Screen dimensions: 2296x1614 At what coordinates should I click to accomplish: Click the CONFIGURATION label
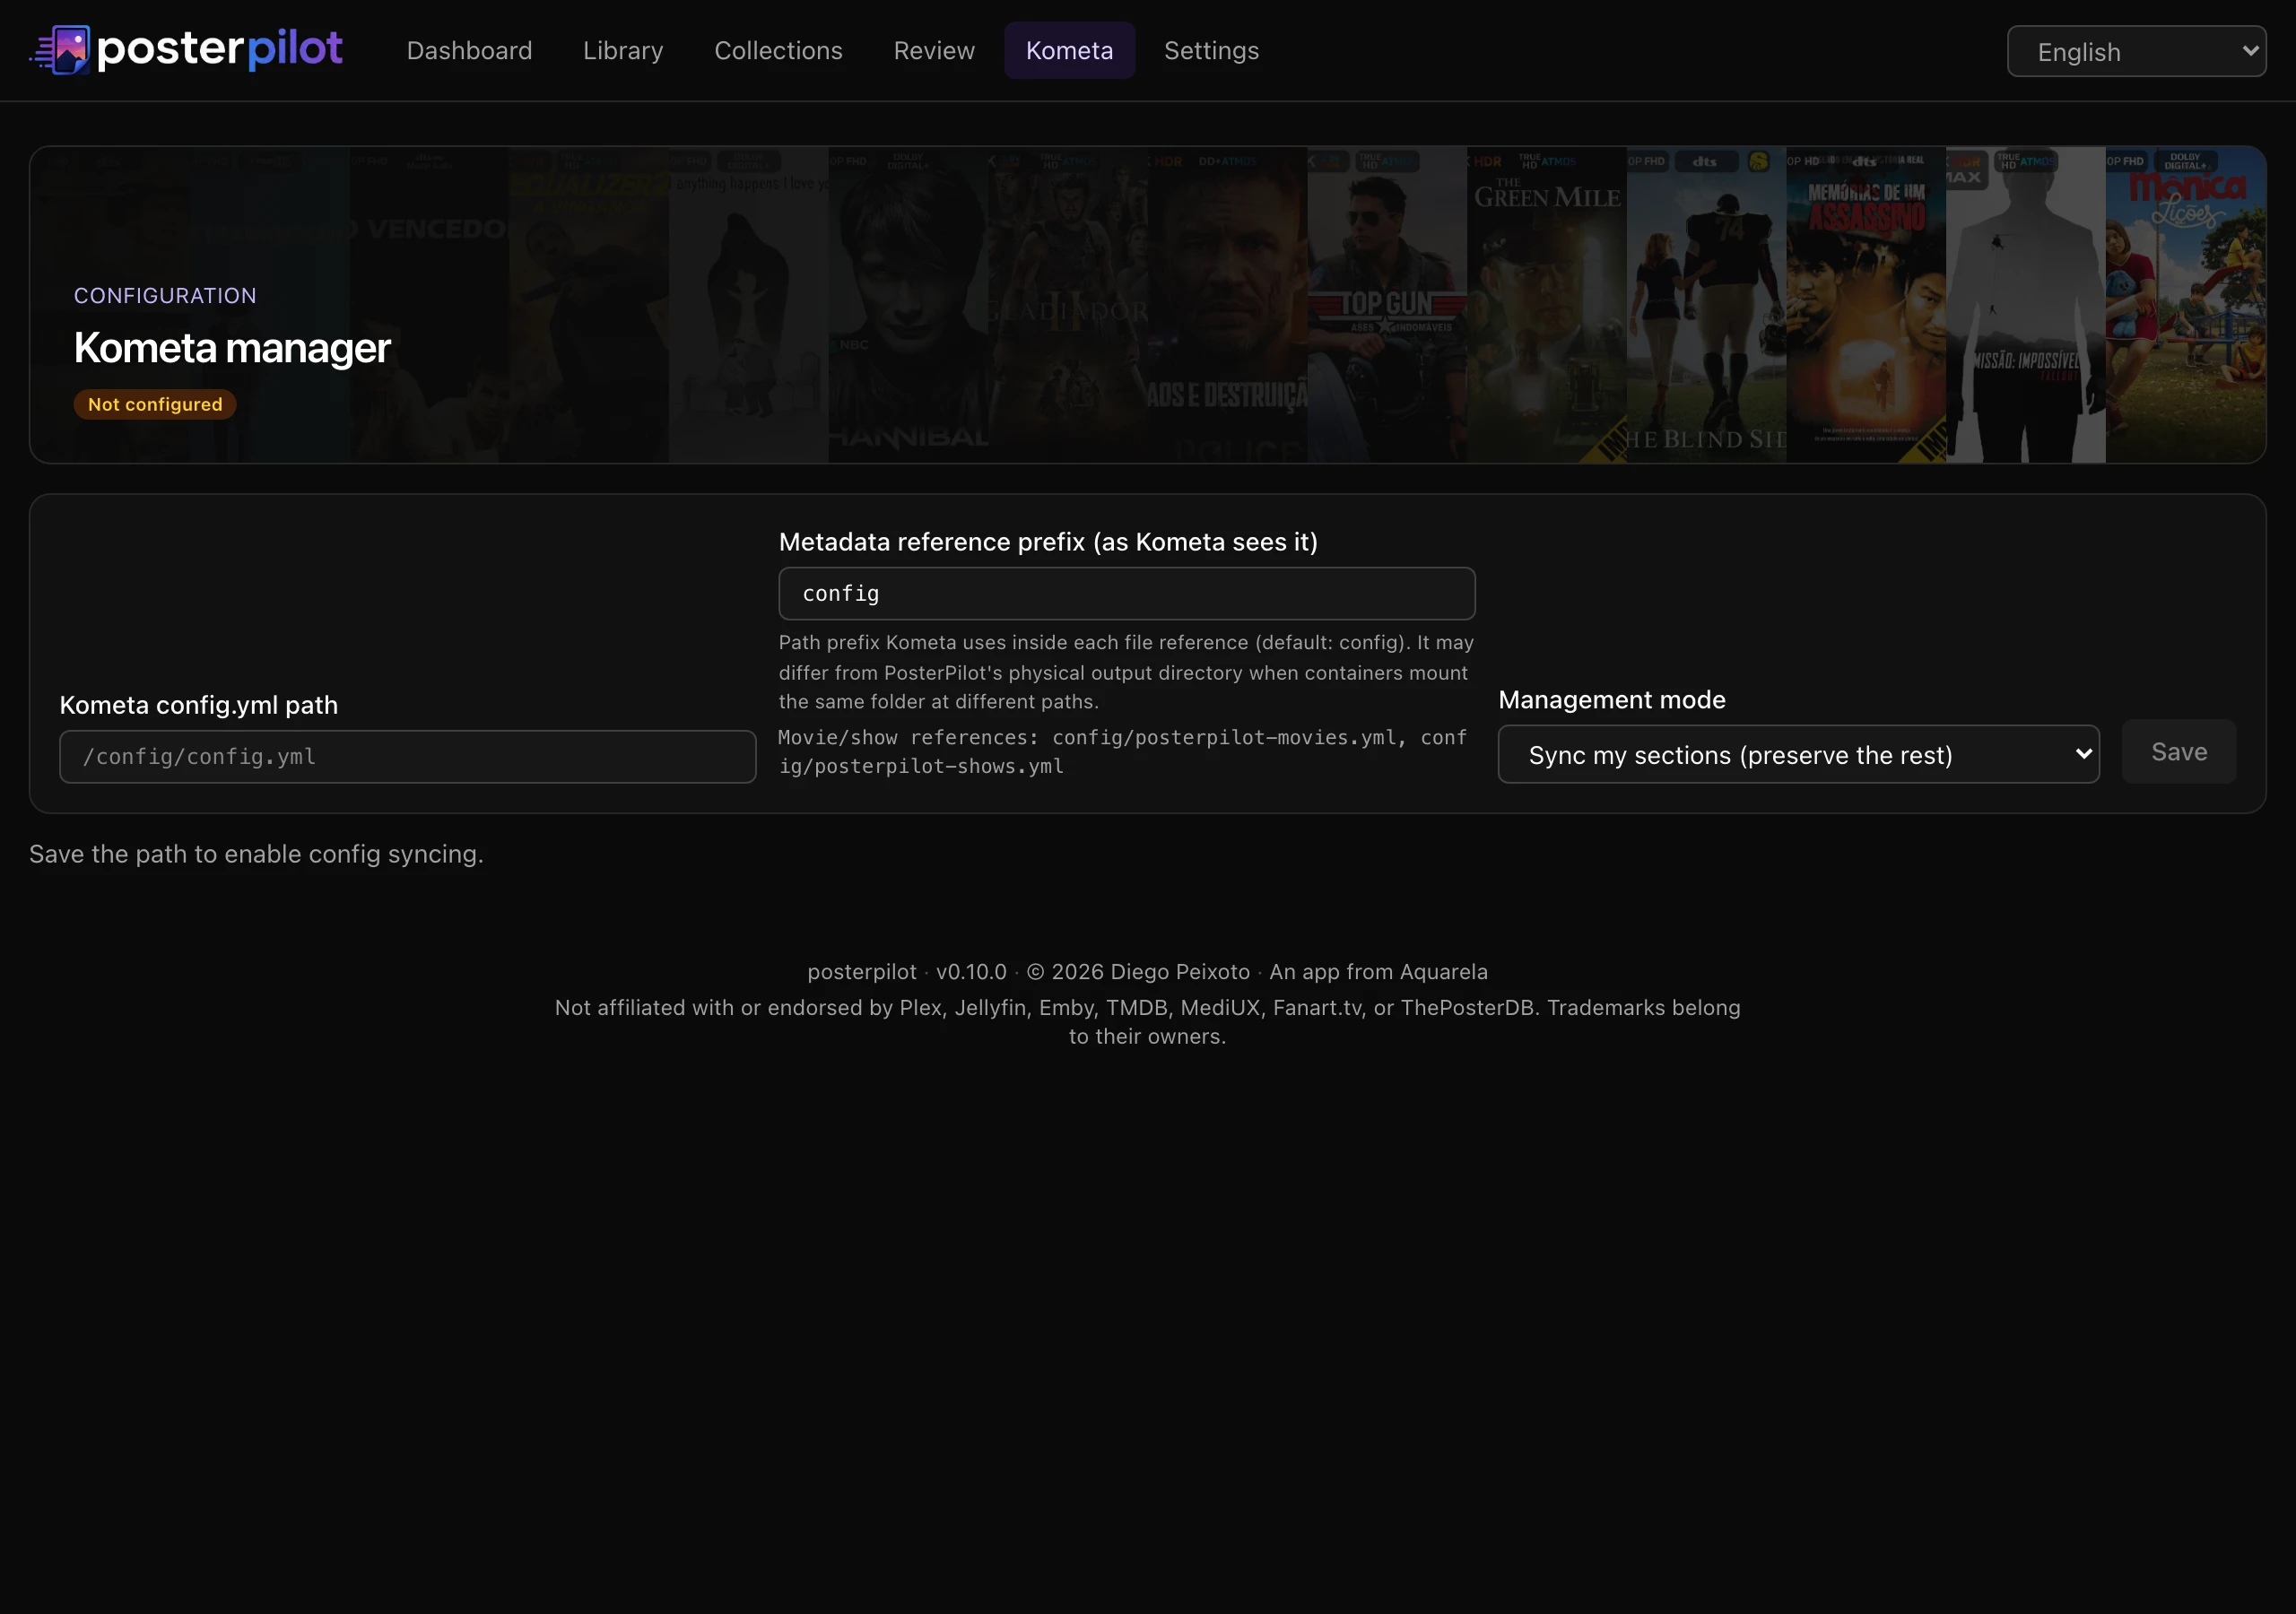click(x=165, y=296)
